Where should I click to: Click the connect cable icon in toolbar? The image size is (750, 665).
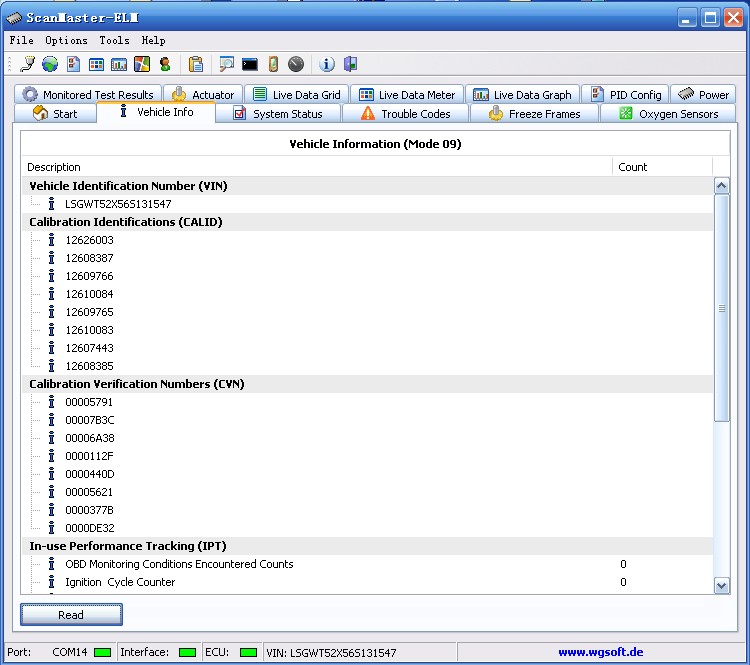[27, 64]
